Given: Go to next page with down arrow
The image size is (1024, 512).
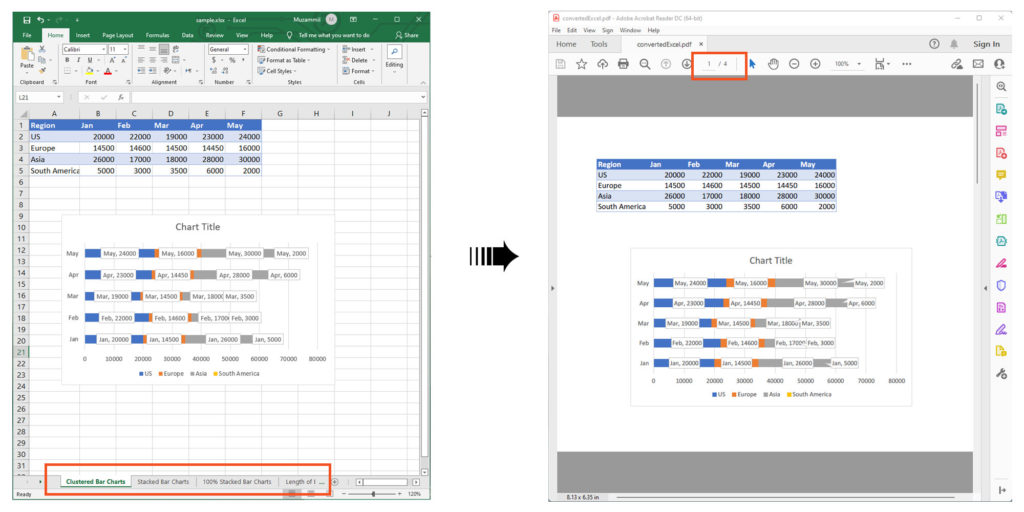Looking at the screenshot, I should pyautogui.click(x=687, y=64).
